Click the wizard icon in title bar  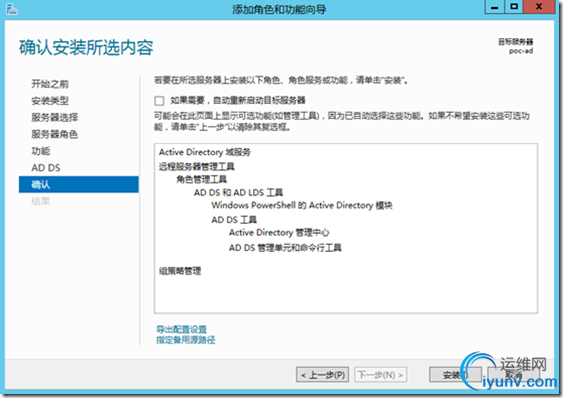11,9
